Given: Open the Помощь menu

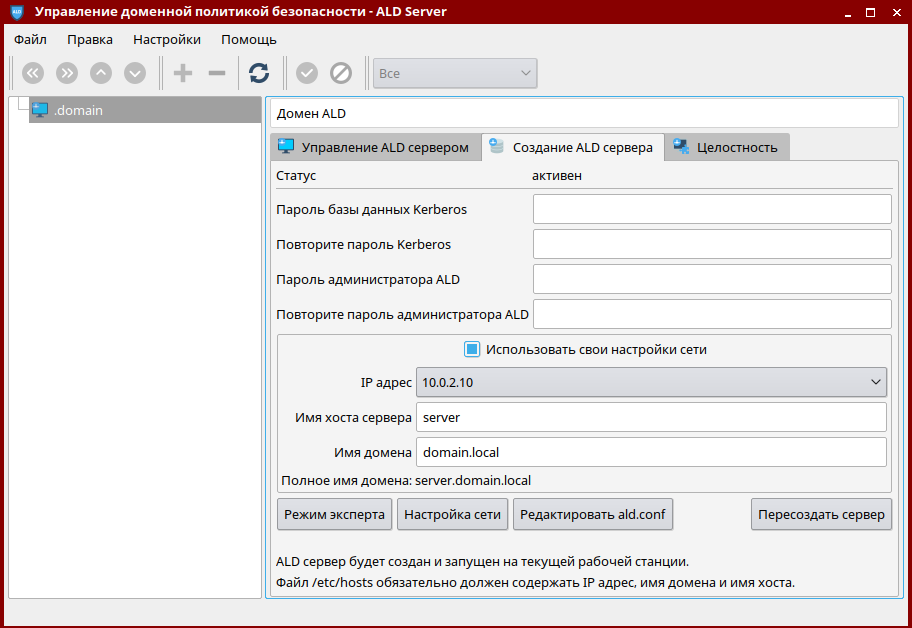Looking at the screenshot, I should [248, 40].
